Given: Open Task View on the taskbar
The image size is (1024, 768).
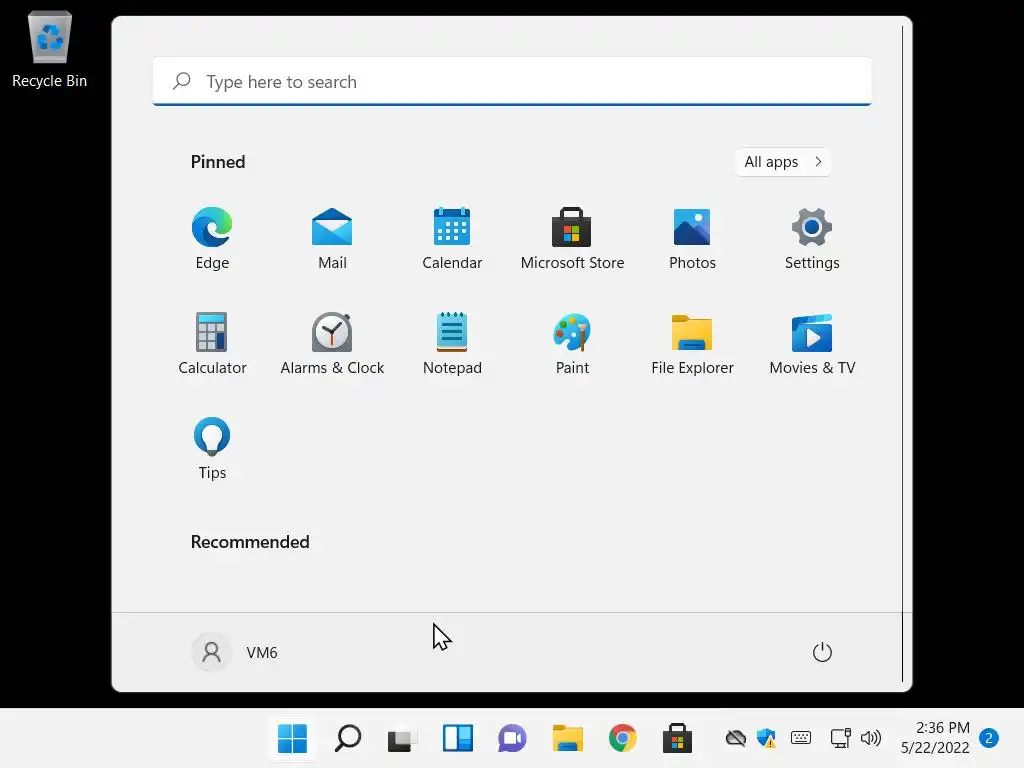Looking at the screenshot, I should (402, 739).
